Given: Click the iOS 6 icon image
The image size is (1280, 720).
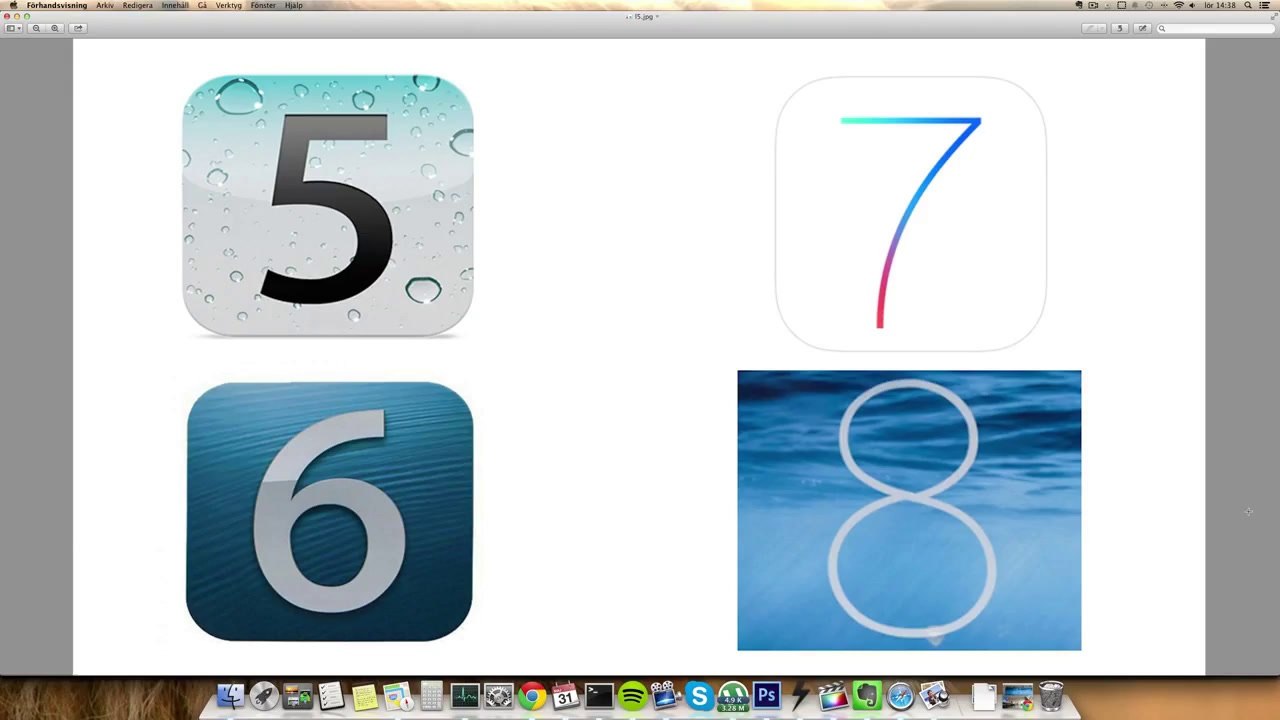Looking at the screenshot, I should [329, 511].
